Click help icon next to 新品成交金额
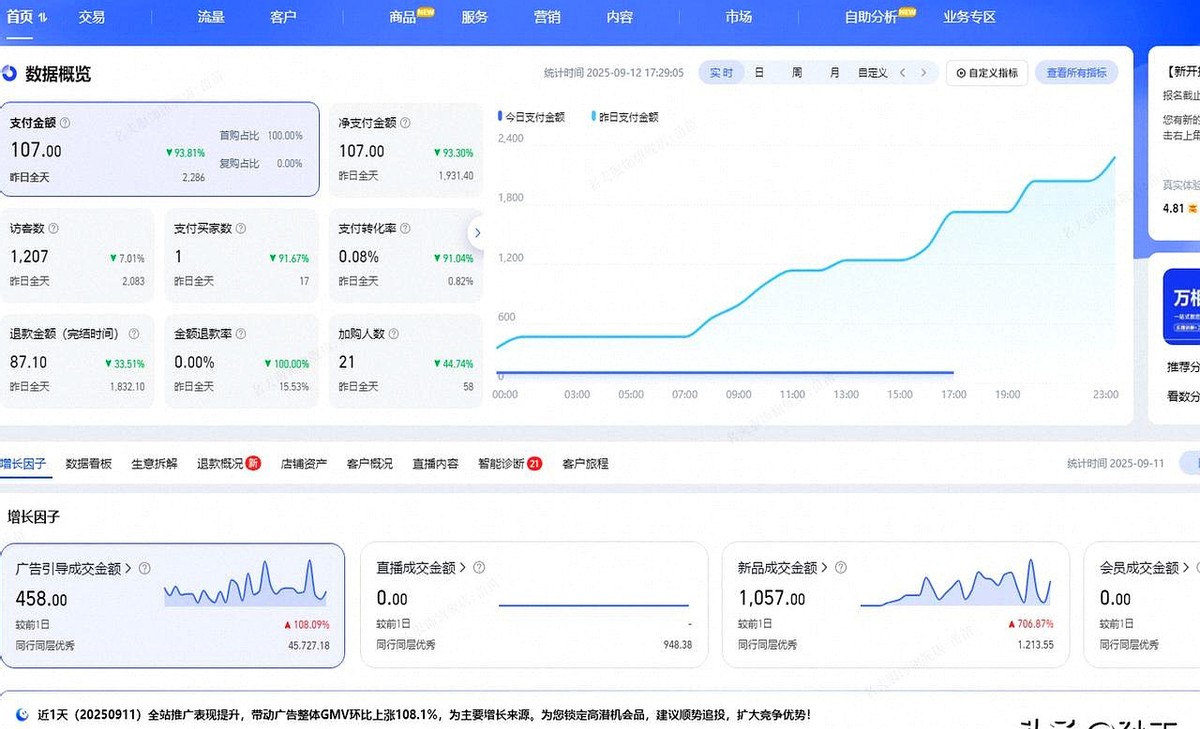This screenshot has width=1200, height=729. 841,568
